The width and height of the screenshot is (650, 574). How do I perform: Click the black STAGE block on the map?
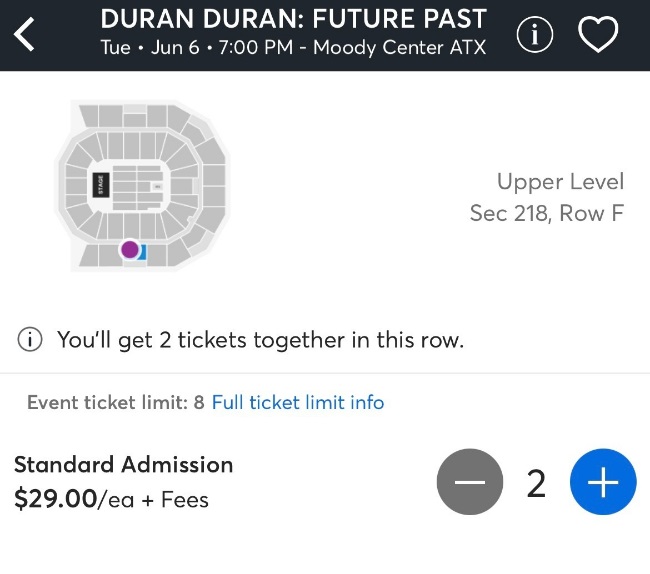point(99,186)
